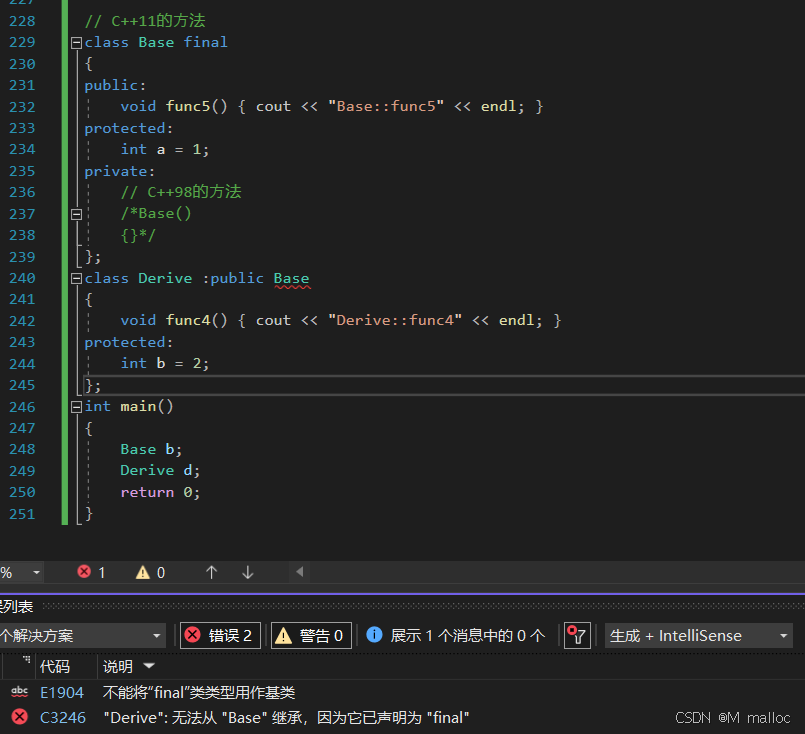Collapse the class Derive block
The height and width of the screenshot is (734, 805).
(76, 278)
